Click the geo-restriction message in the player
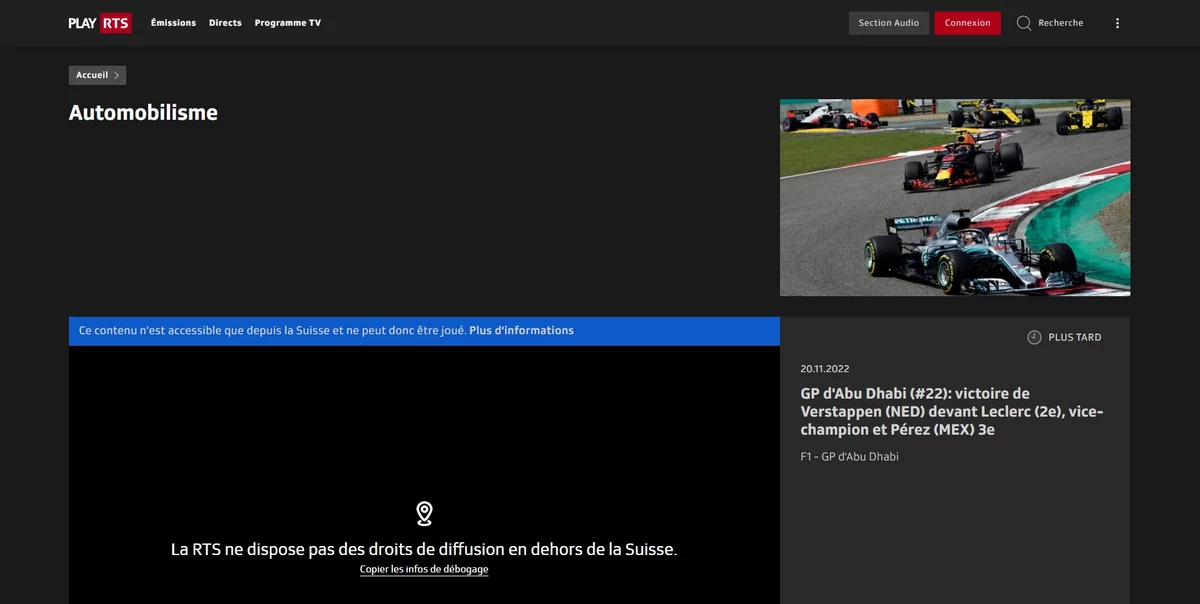 coord(424,549)
